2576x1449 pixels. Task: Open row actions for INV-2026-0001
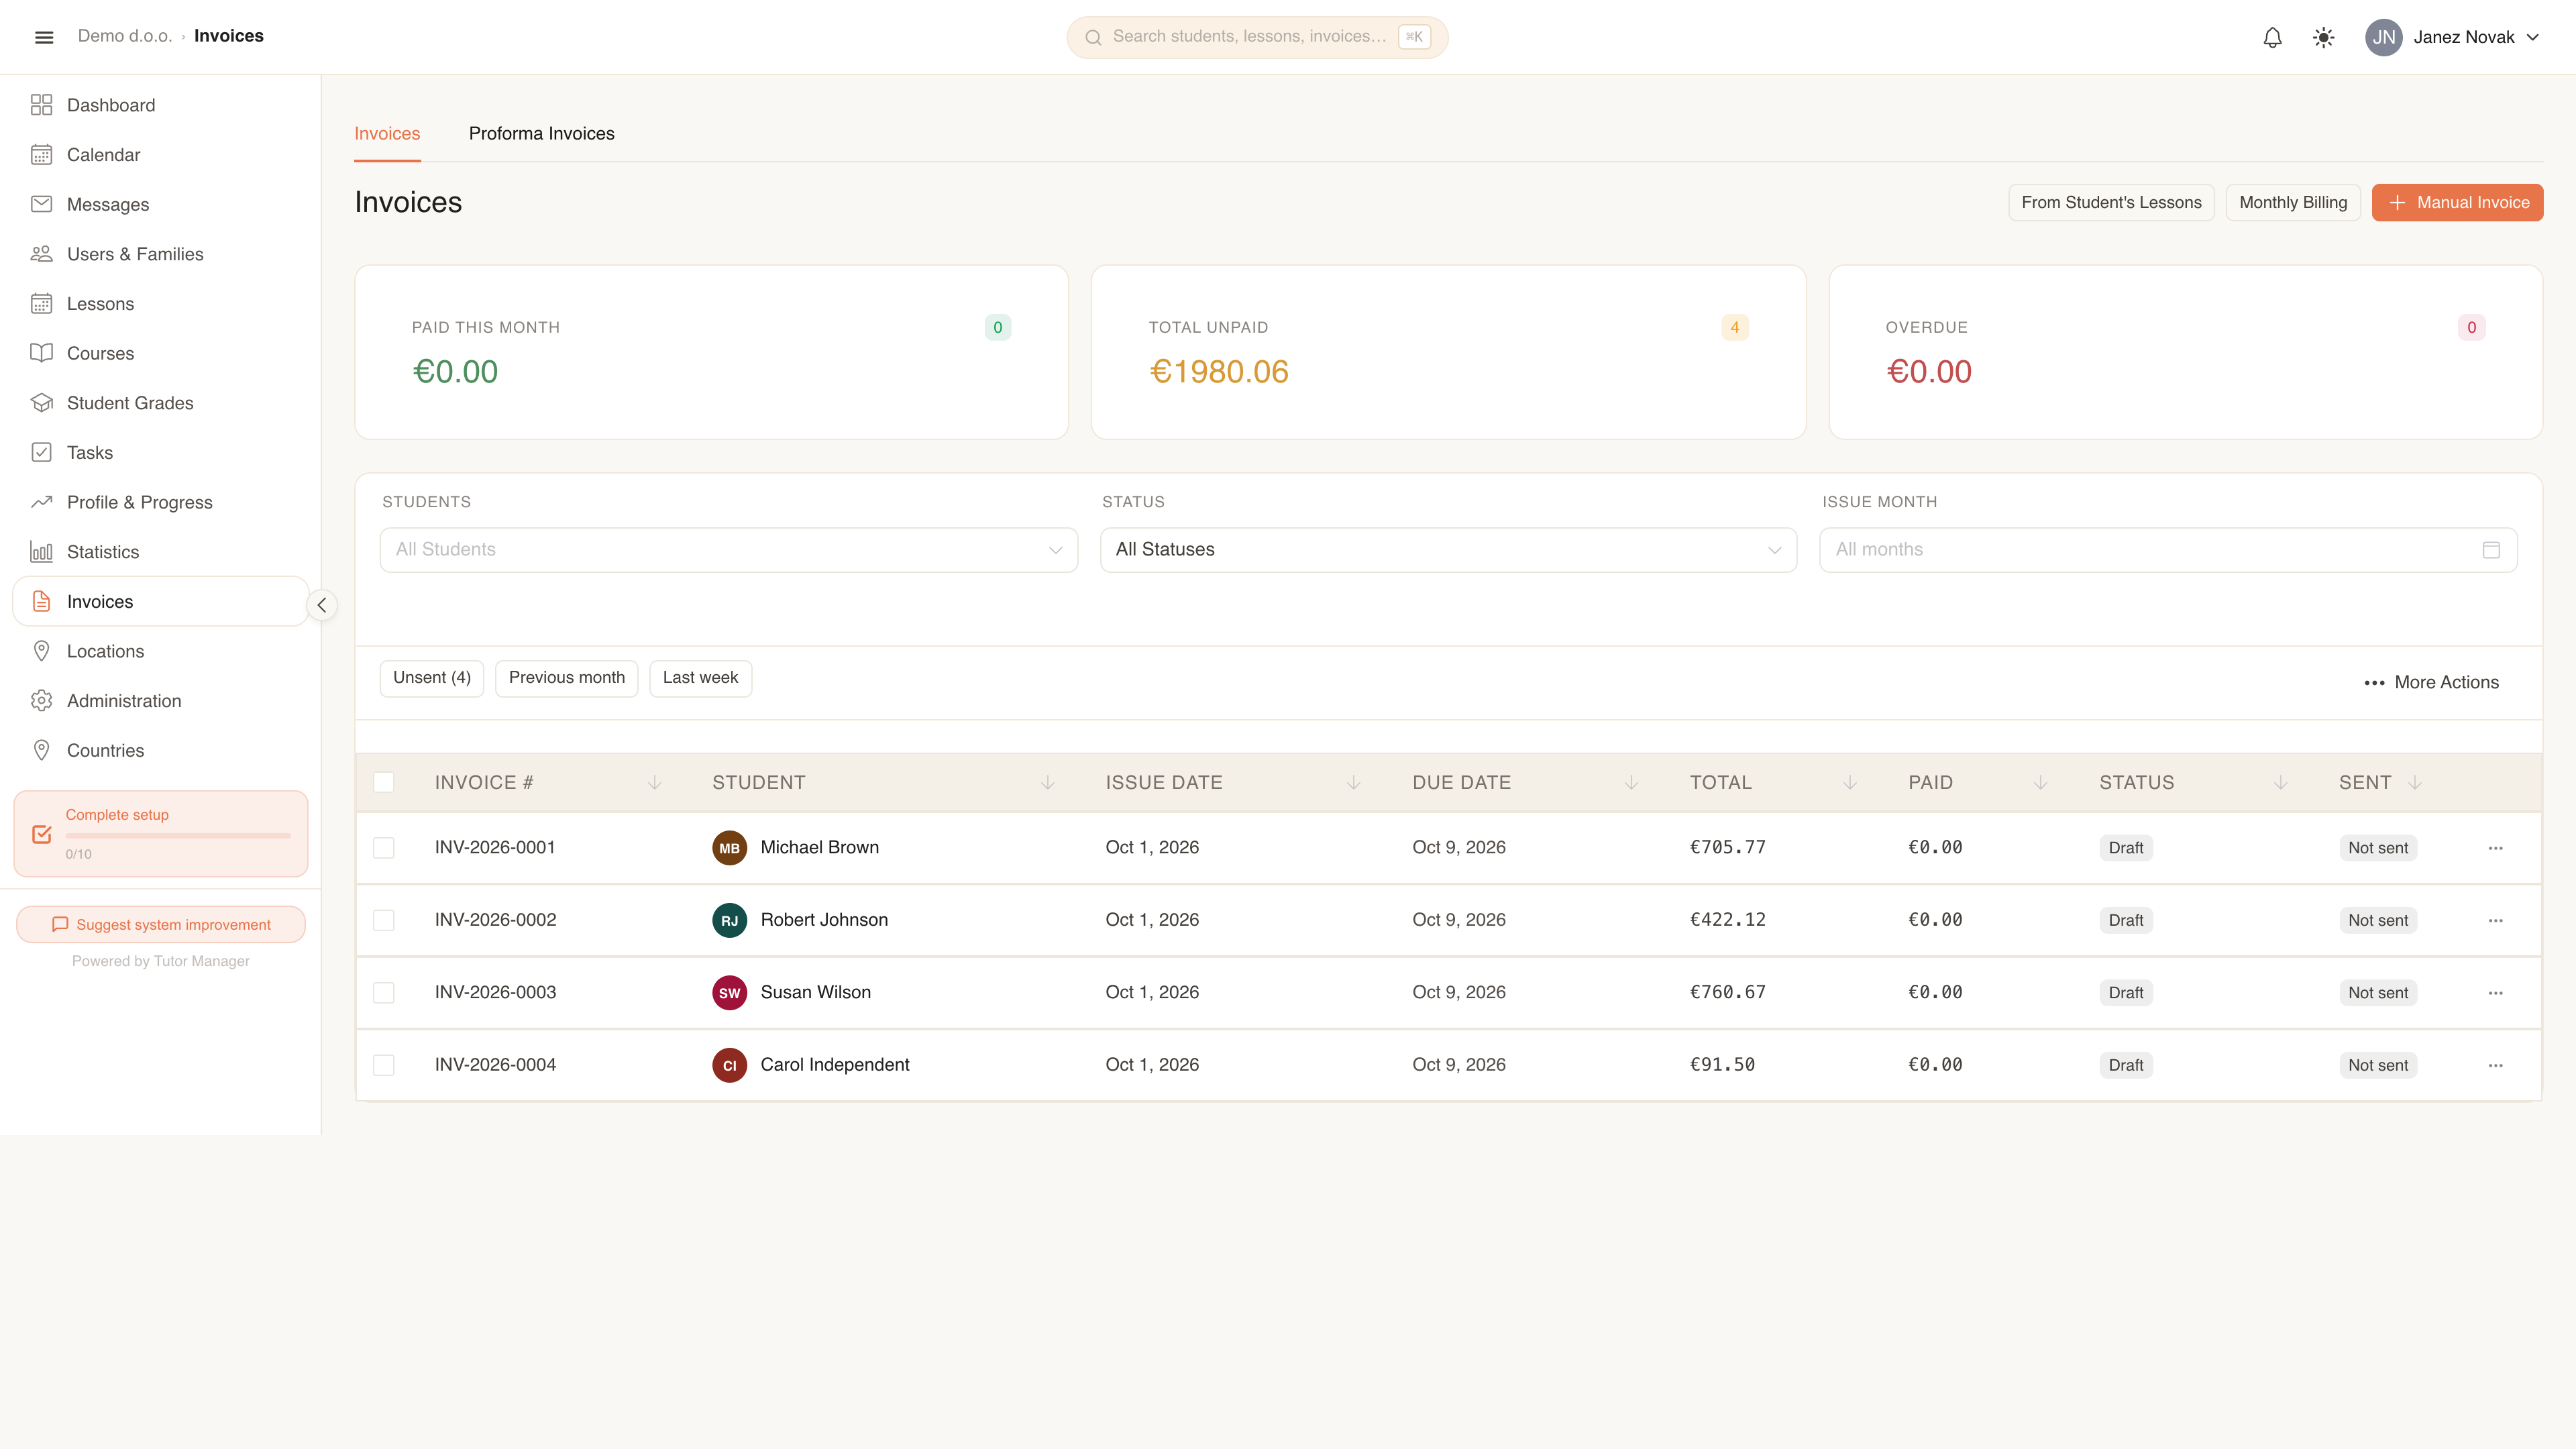click(2495, 848)
